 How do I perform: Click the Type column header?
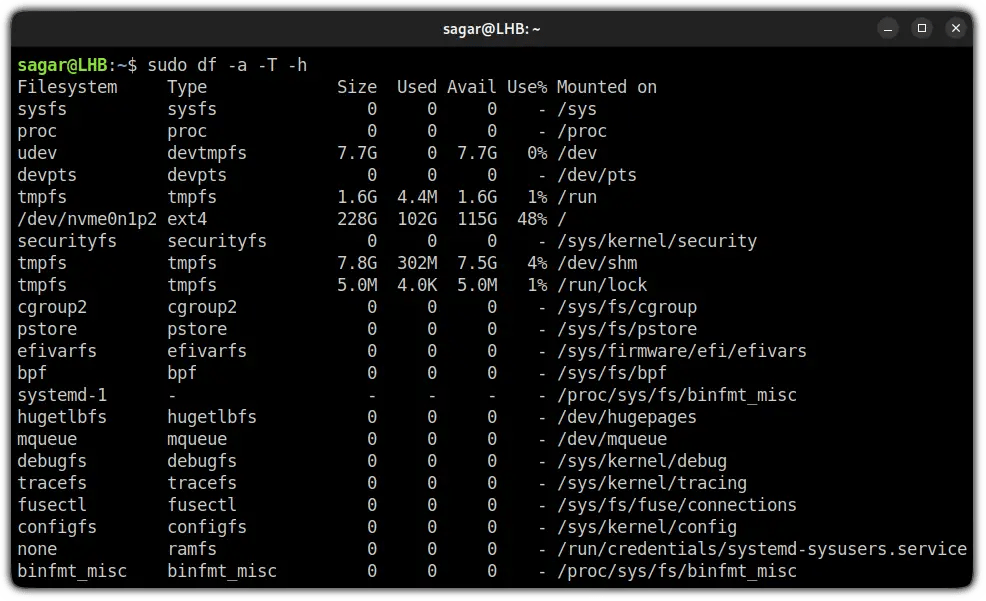click(186, 86)
